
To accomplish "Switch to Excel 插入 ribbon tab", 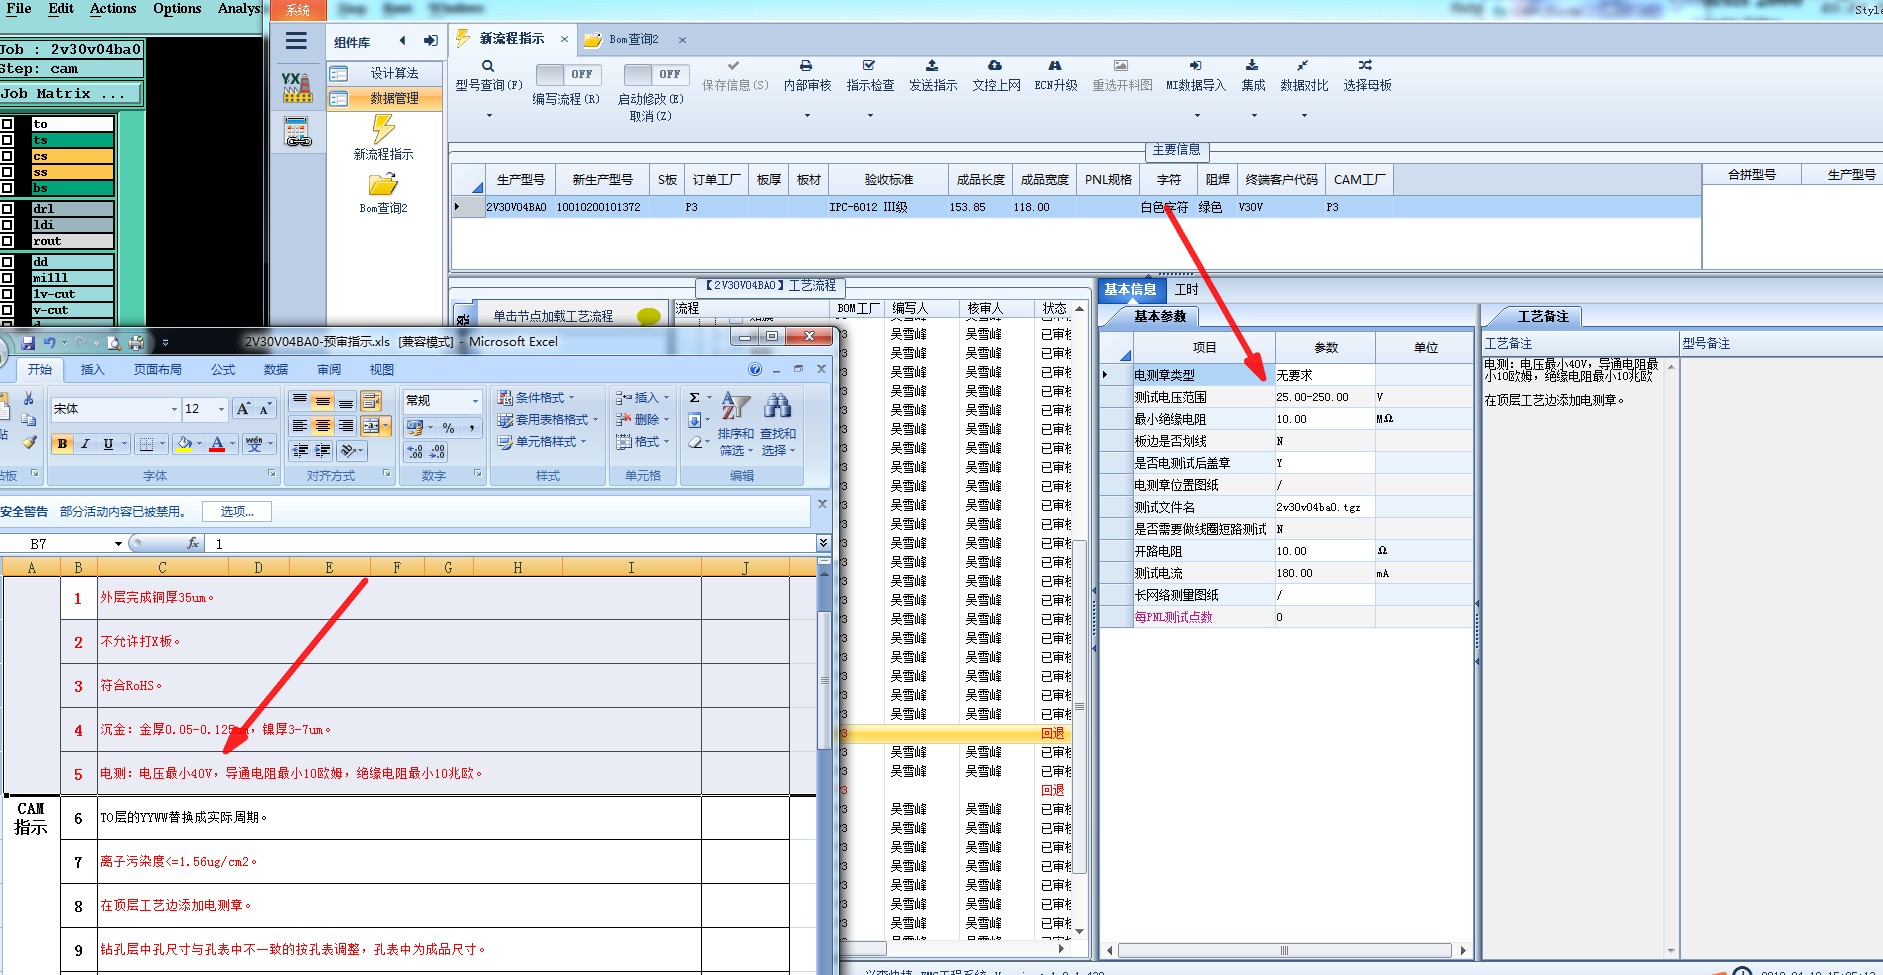I will click(92, 370).
